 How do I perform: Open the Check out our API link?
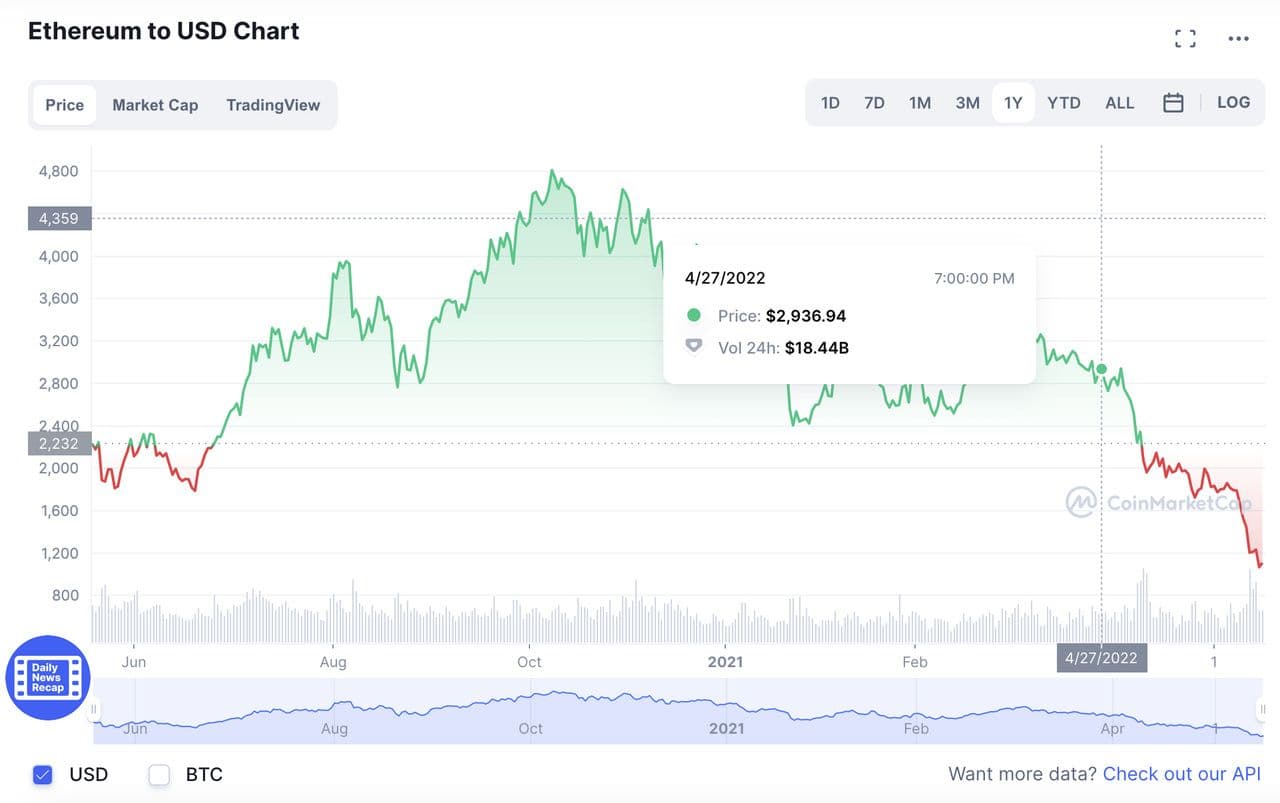click(1181, 774)
